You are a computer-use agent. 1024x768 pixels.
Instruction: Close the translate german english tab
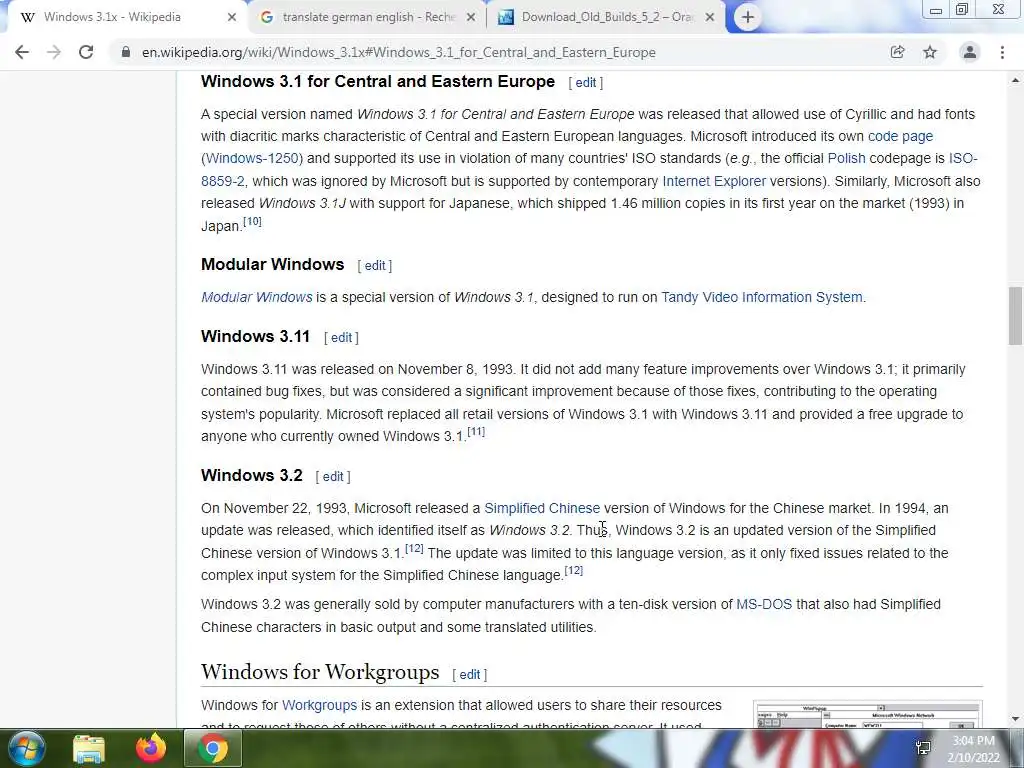point(471,17)
